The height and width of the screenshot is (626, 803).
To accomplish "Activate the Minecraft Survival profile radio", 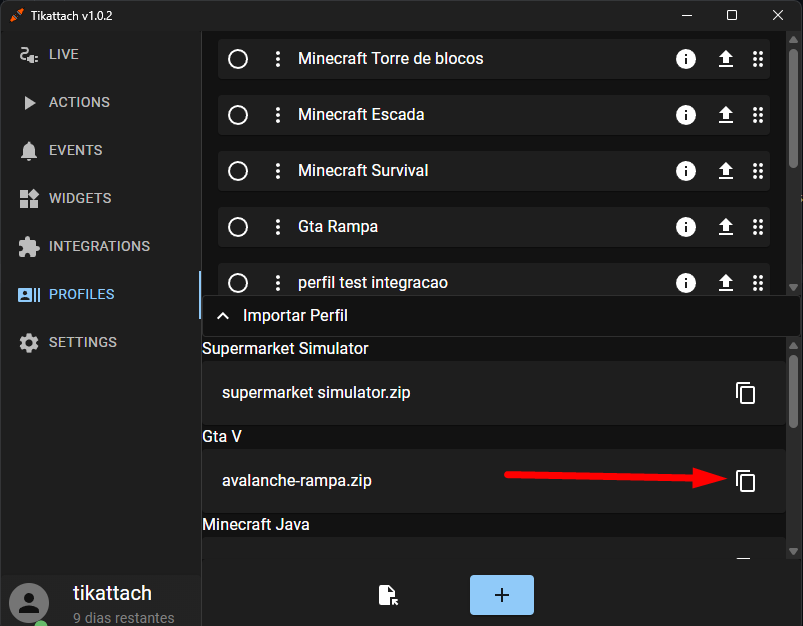I will pos(238,171).
